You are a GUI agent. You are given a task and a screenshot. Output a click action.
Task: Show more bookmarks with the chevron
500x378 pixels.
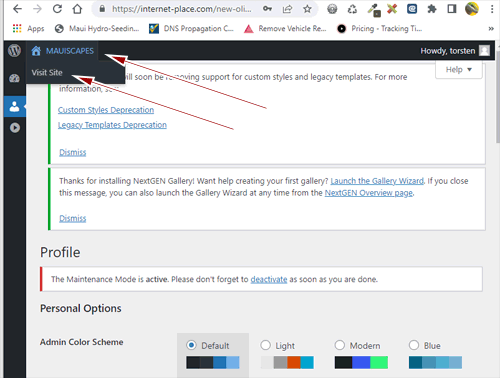point(491,29)
